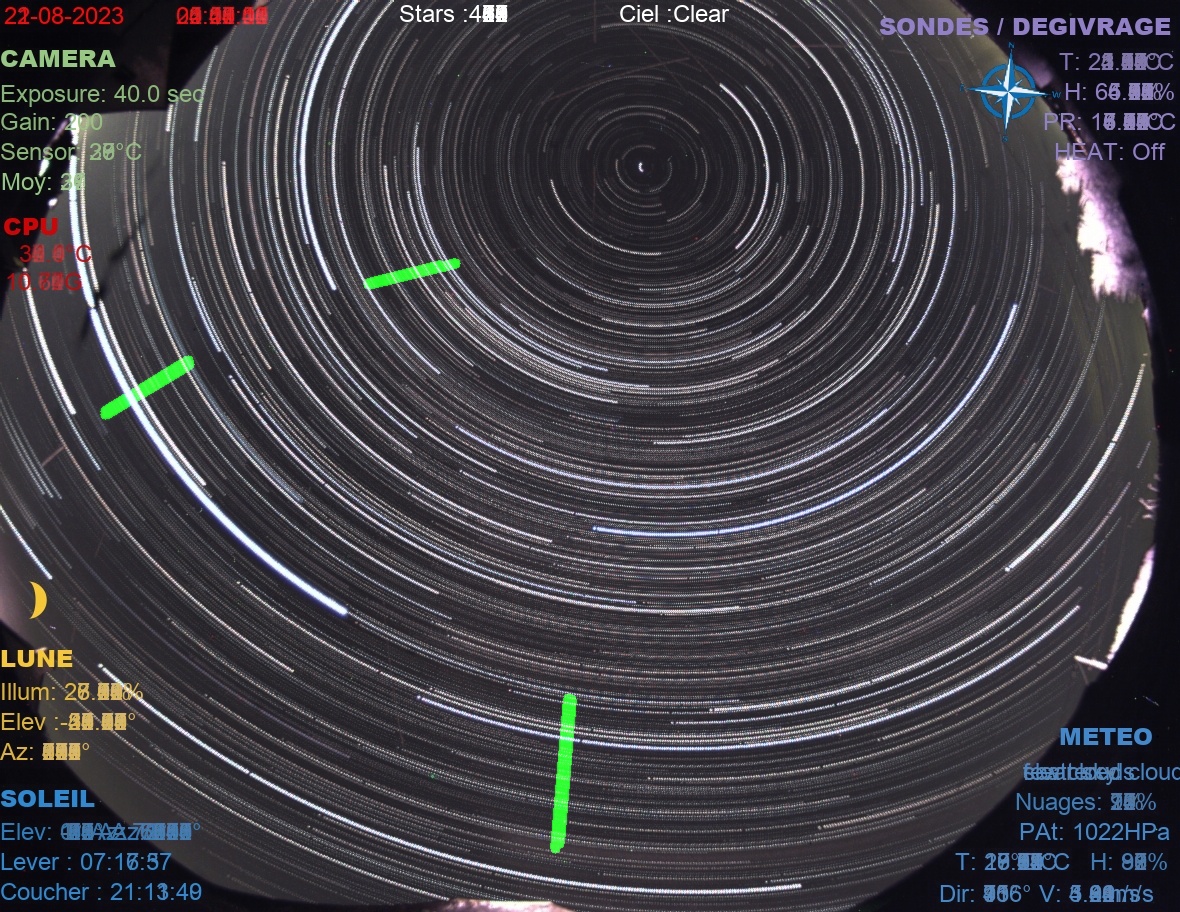Click the red CPU heading
Image resolution: width=1180 pixels, height=912 pixels.
[31, 227]
